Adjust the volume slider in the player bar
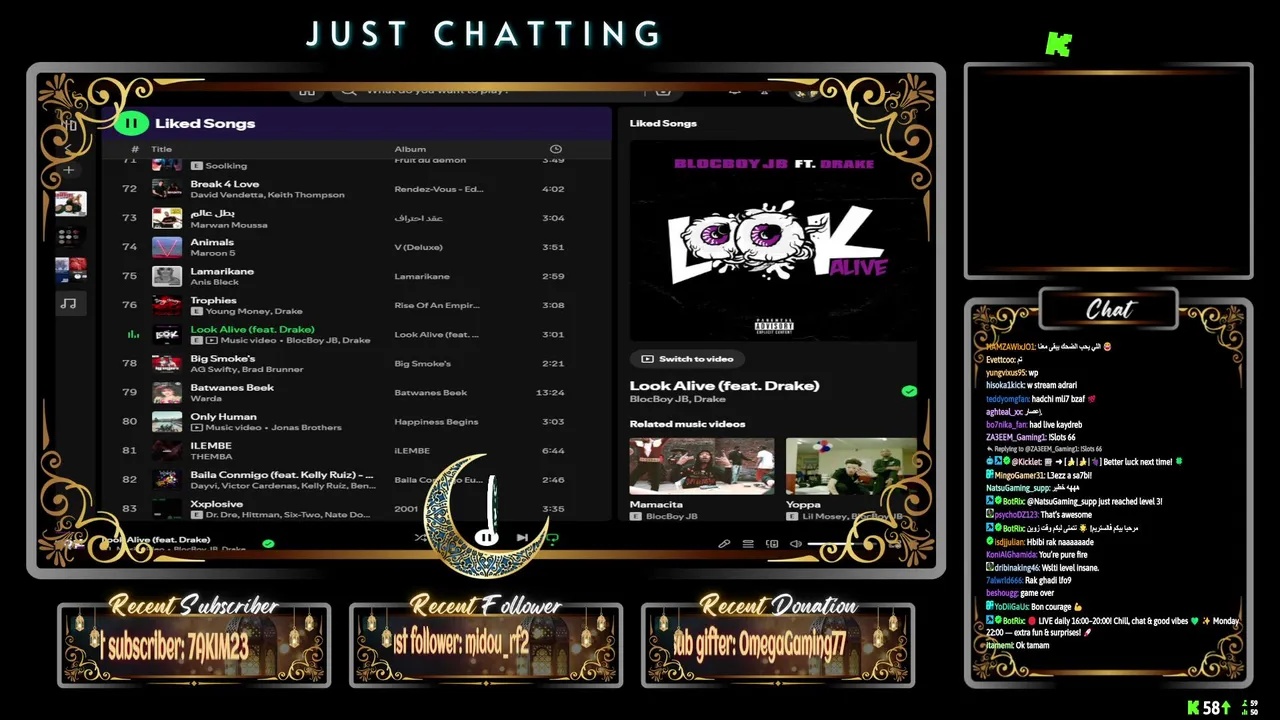 840,544
